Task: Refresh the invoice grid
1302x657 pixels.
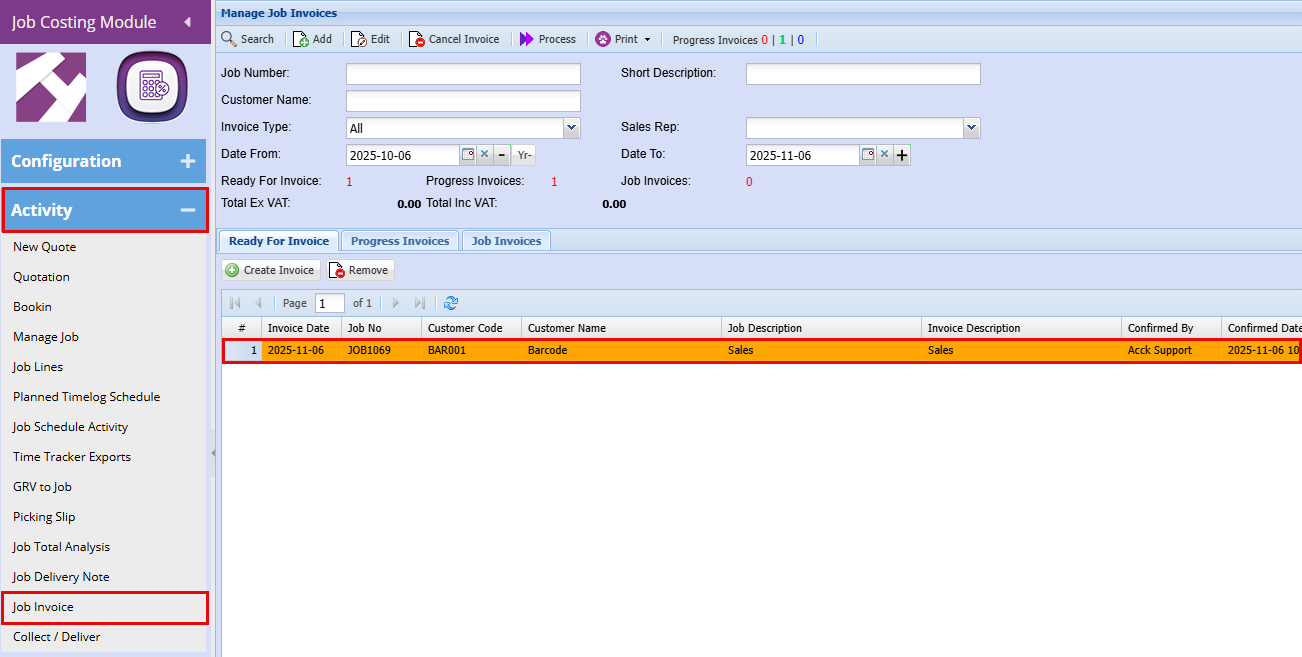Action: (451, 303)
